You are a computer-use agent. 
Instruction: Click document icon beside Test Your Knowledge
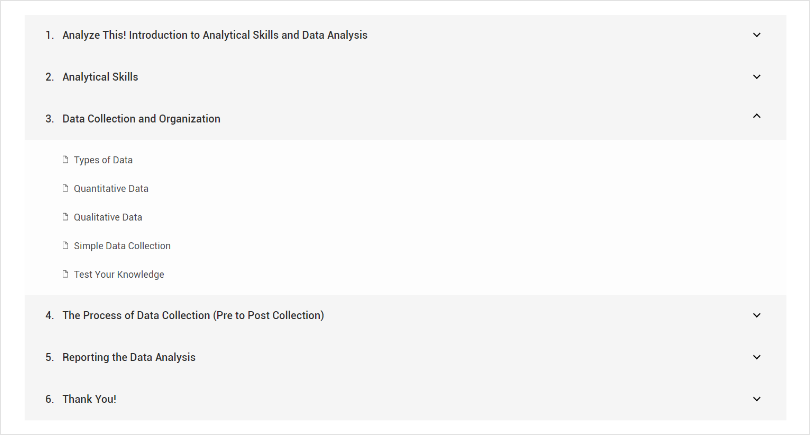click(x=66, y=275)
